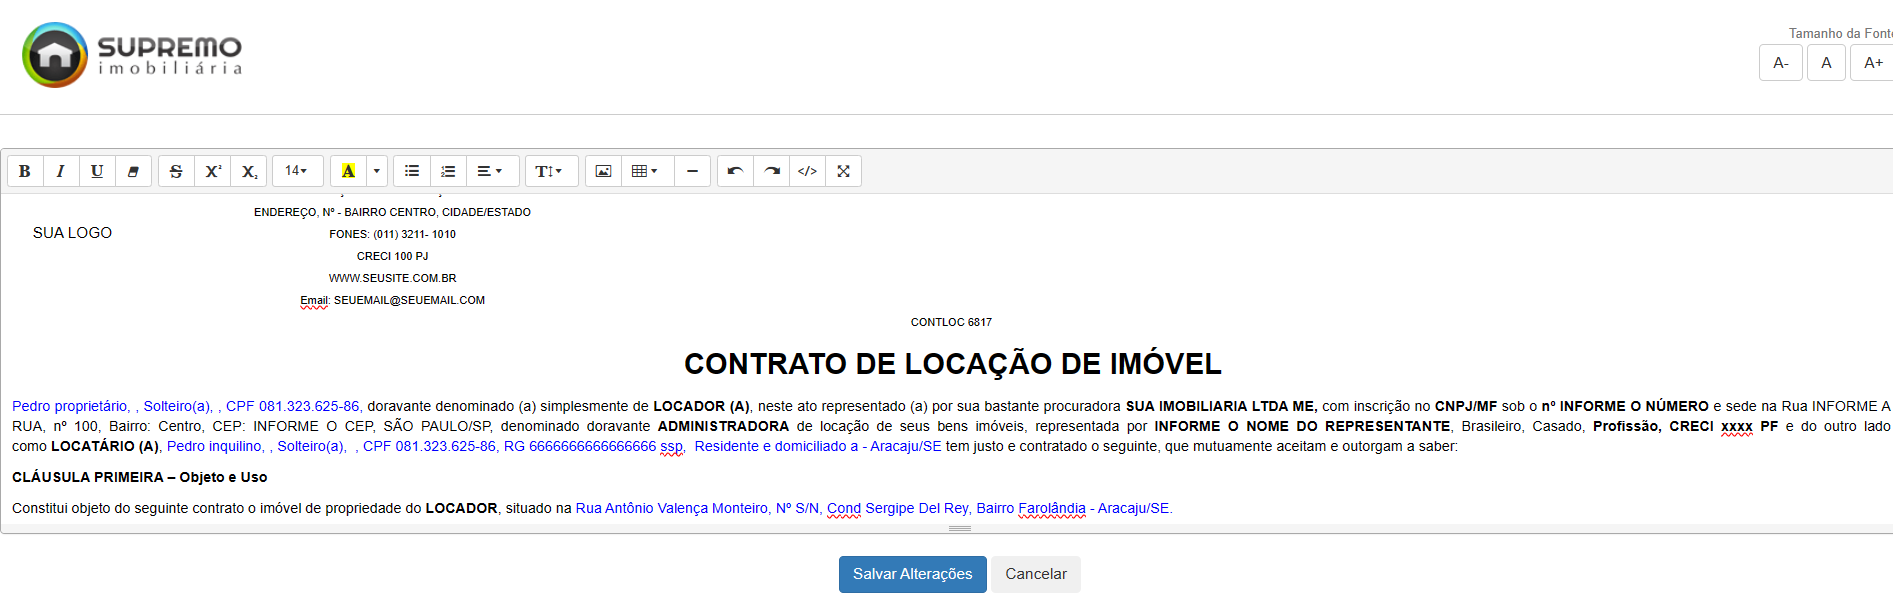Switch to HTML code view

point(807,171)
